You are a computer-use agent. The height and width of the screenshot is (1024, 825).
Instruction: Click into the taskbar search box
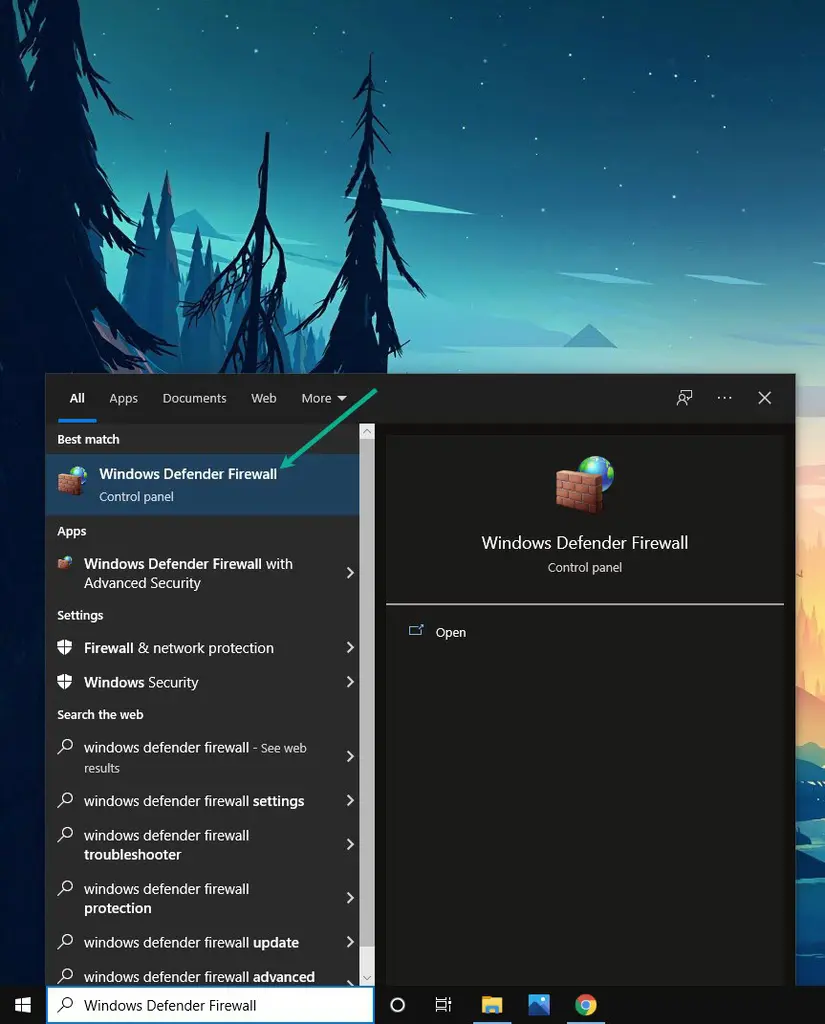[x=210, y=1005]
